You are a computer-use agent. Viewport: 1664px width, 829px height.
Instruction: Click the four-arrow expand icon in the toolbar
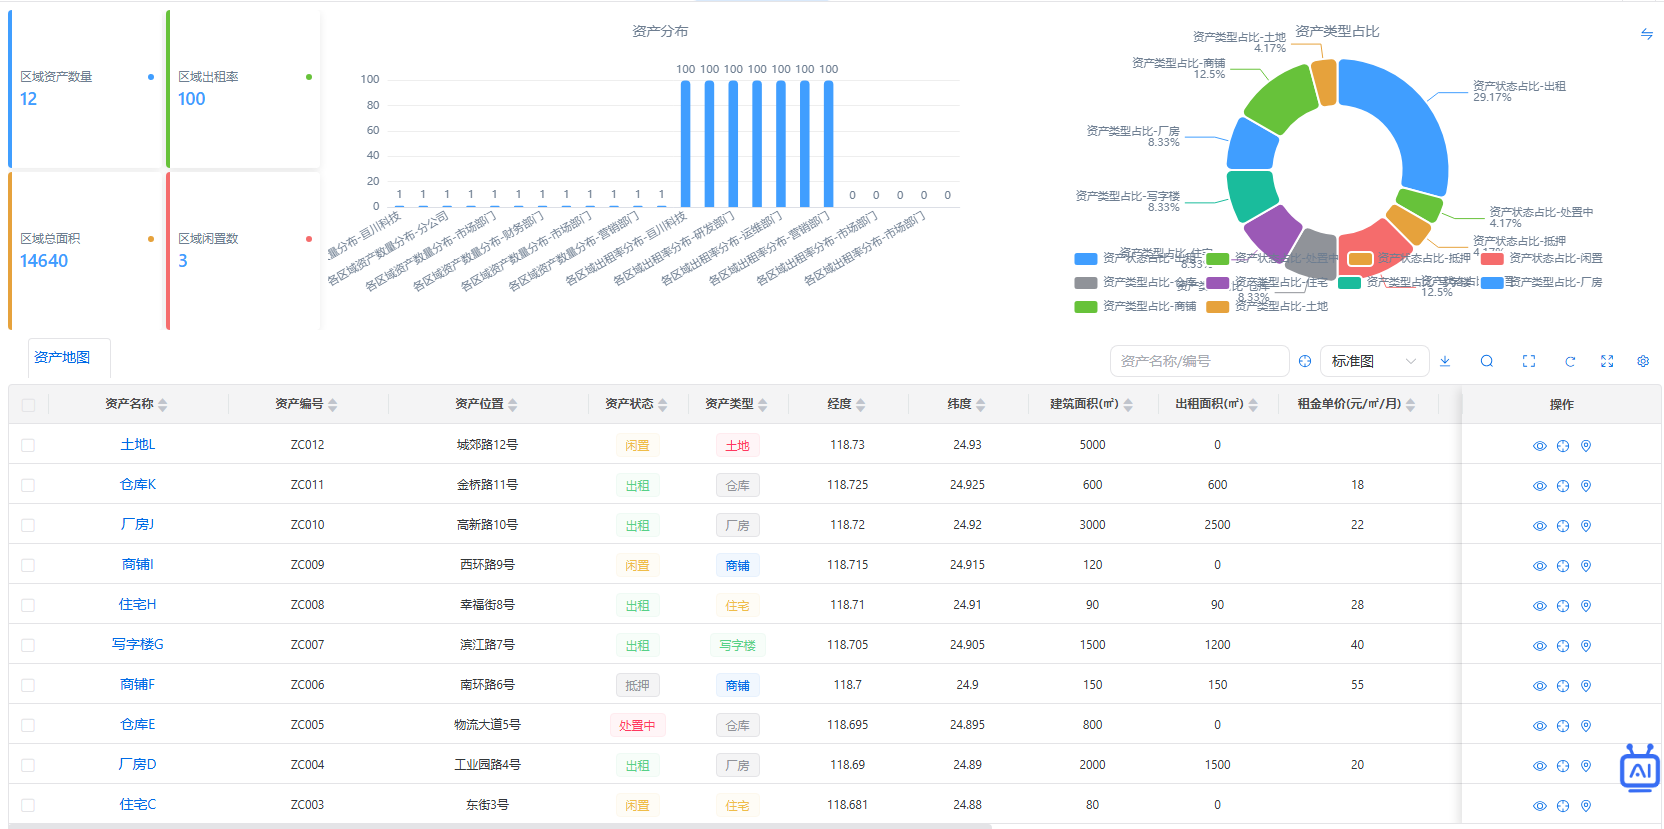click(x=1607, y=361)
